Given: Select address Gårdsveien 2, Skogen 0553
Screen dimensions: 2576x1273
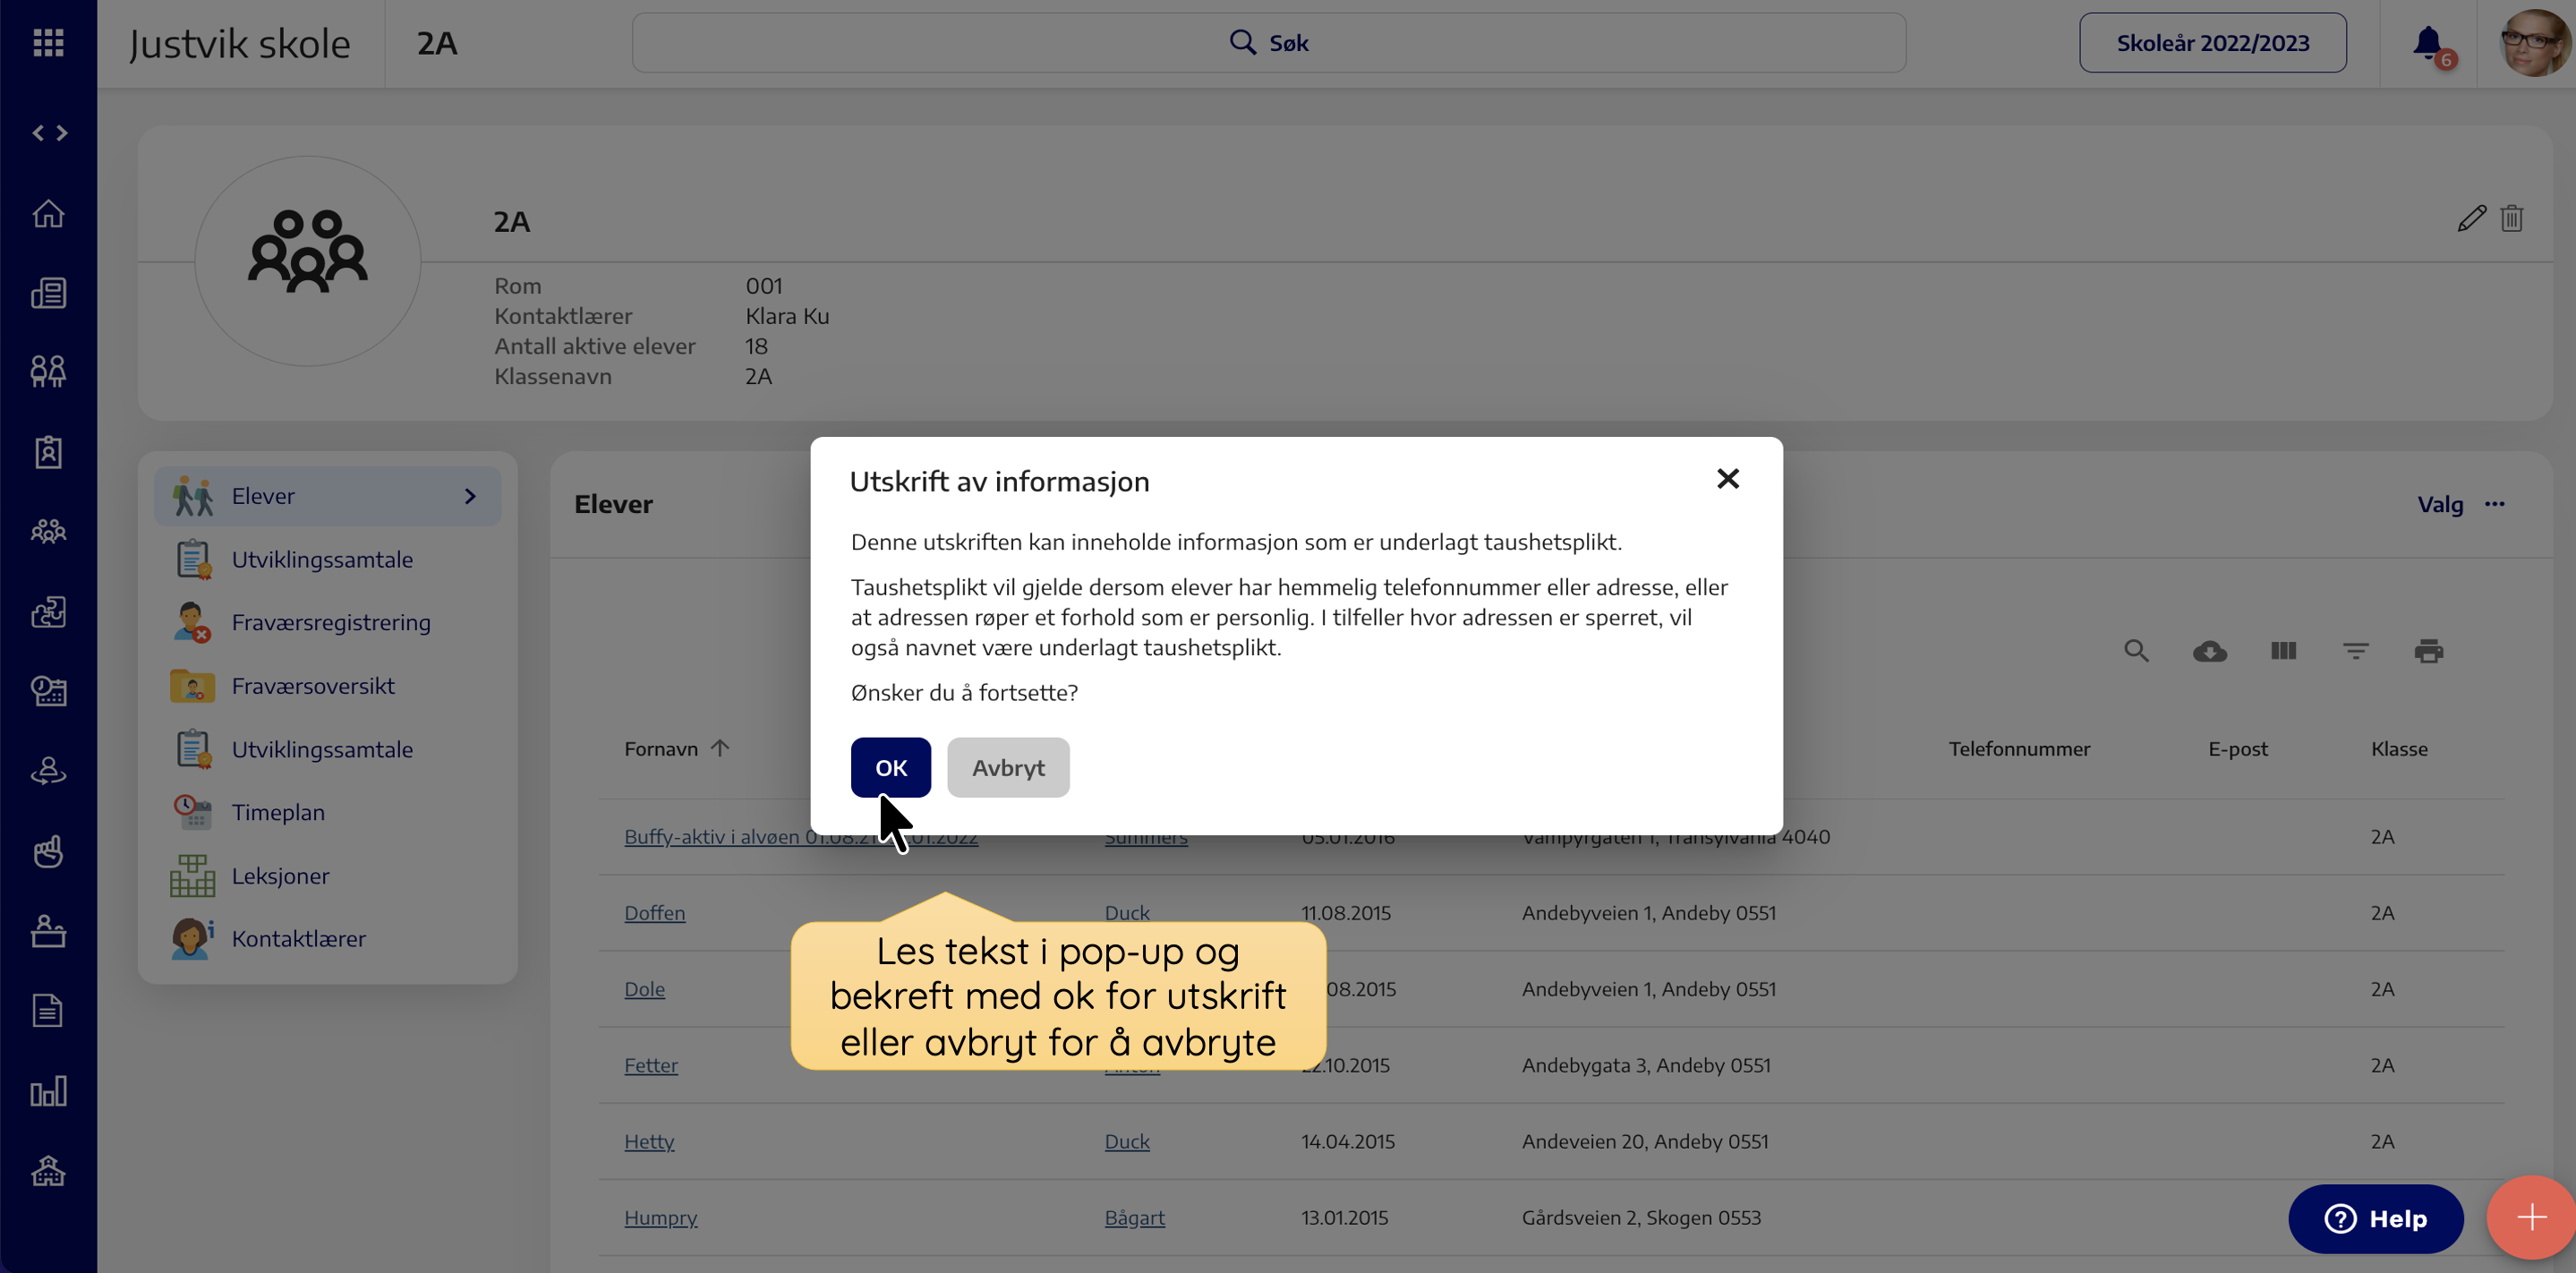Looking at the screenshot, I should [1641, 1217].
